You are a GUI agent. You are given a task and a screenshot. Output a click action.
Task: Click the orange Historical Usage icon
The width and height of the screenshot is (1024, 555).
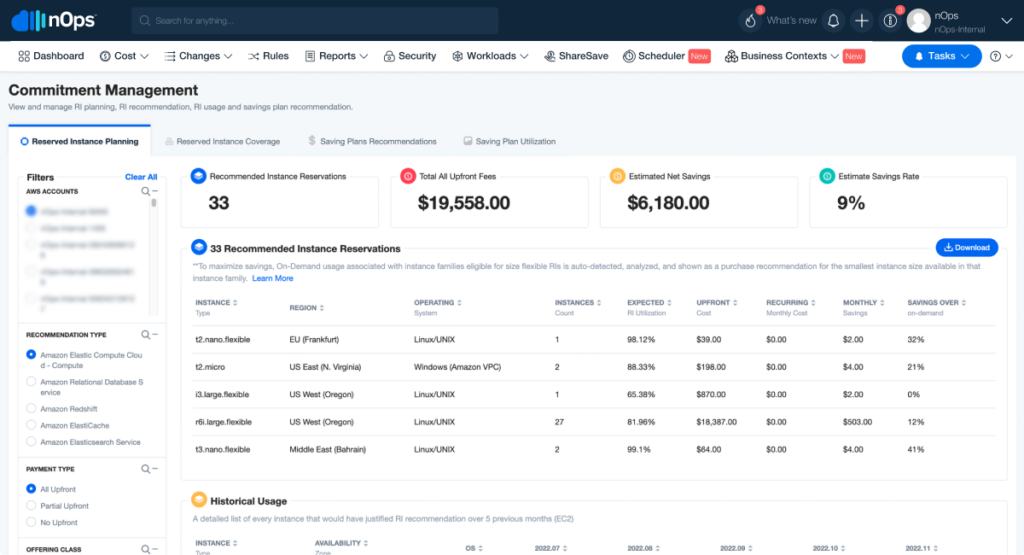click(199, 500)
